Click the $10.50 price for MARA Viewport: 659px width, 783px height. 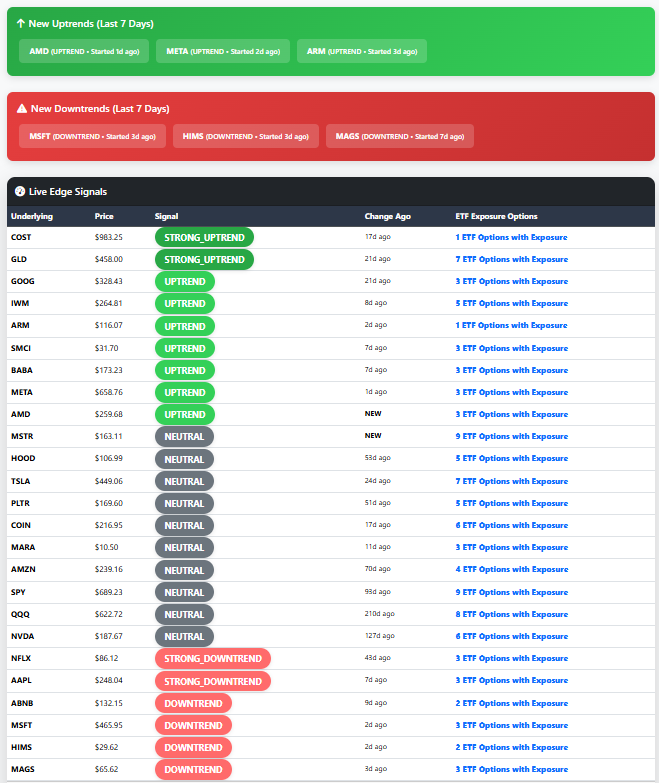coord(107,547)
